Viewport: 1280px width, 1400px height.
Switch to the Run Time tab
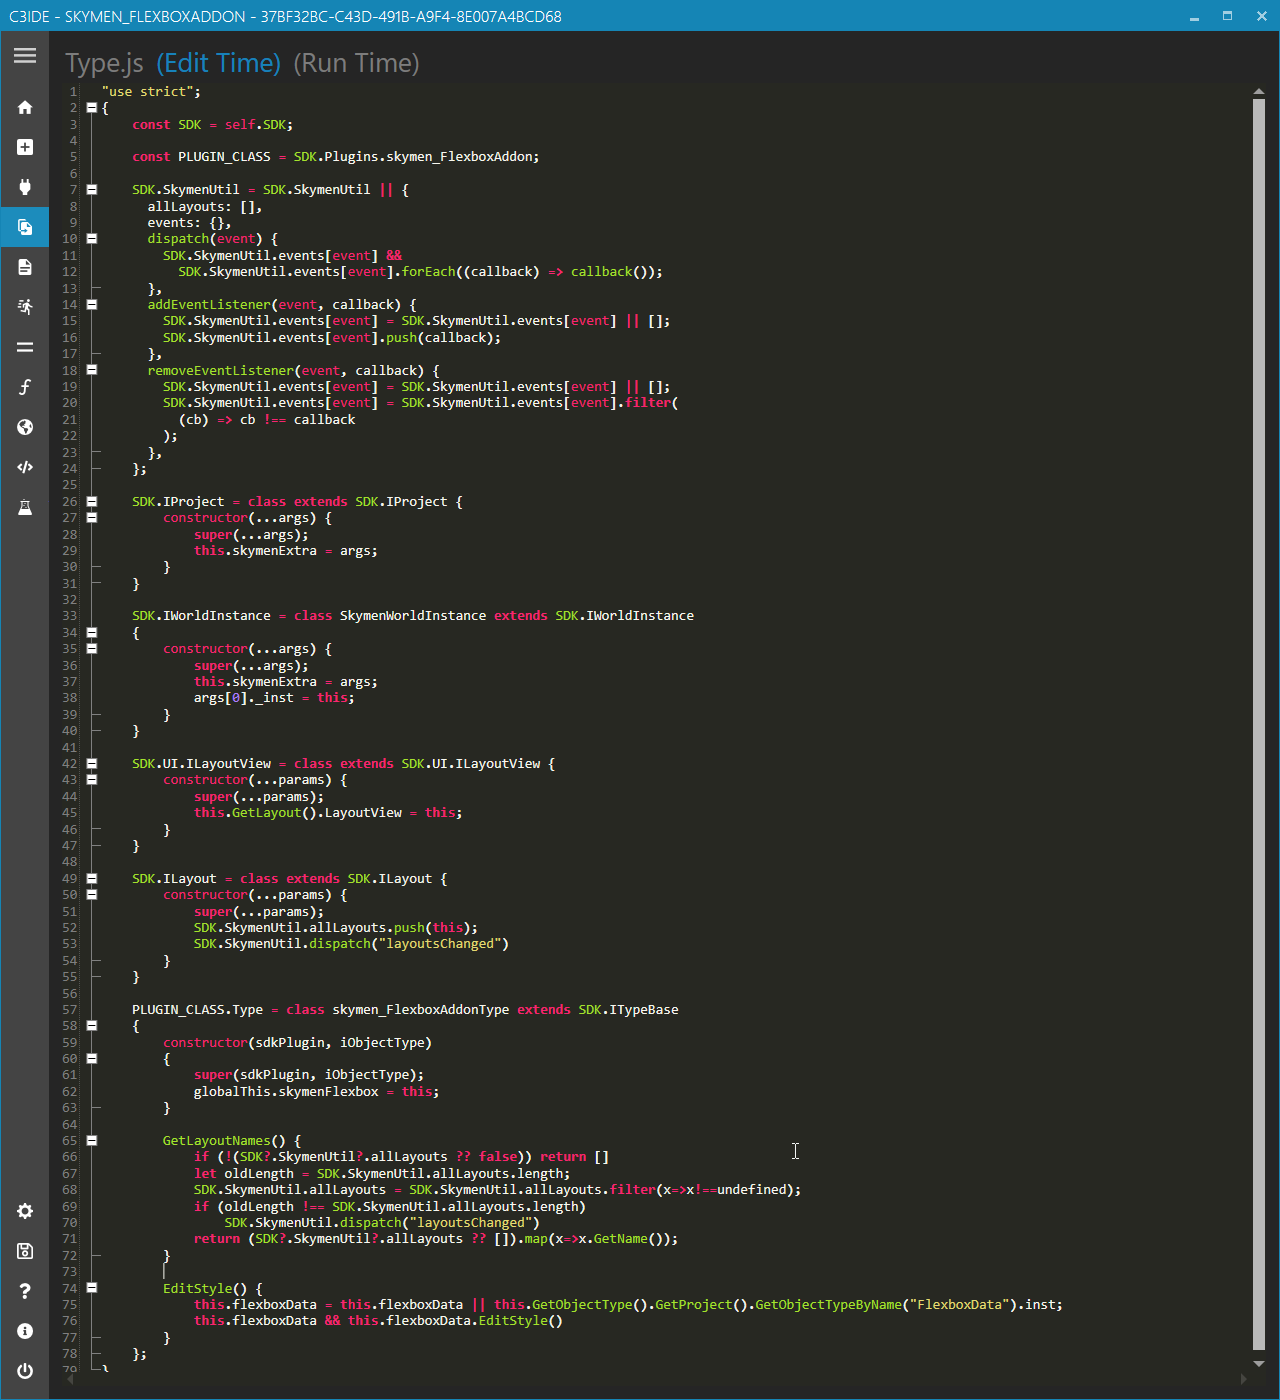[x=356, y=63]
